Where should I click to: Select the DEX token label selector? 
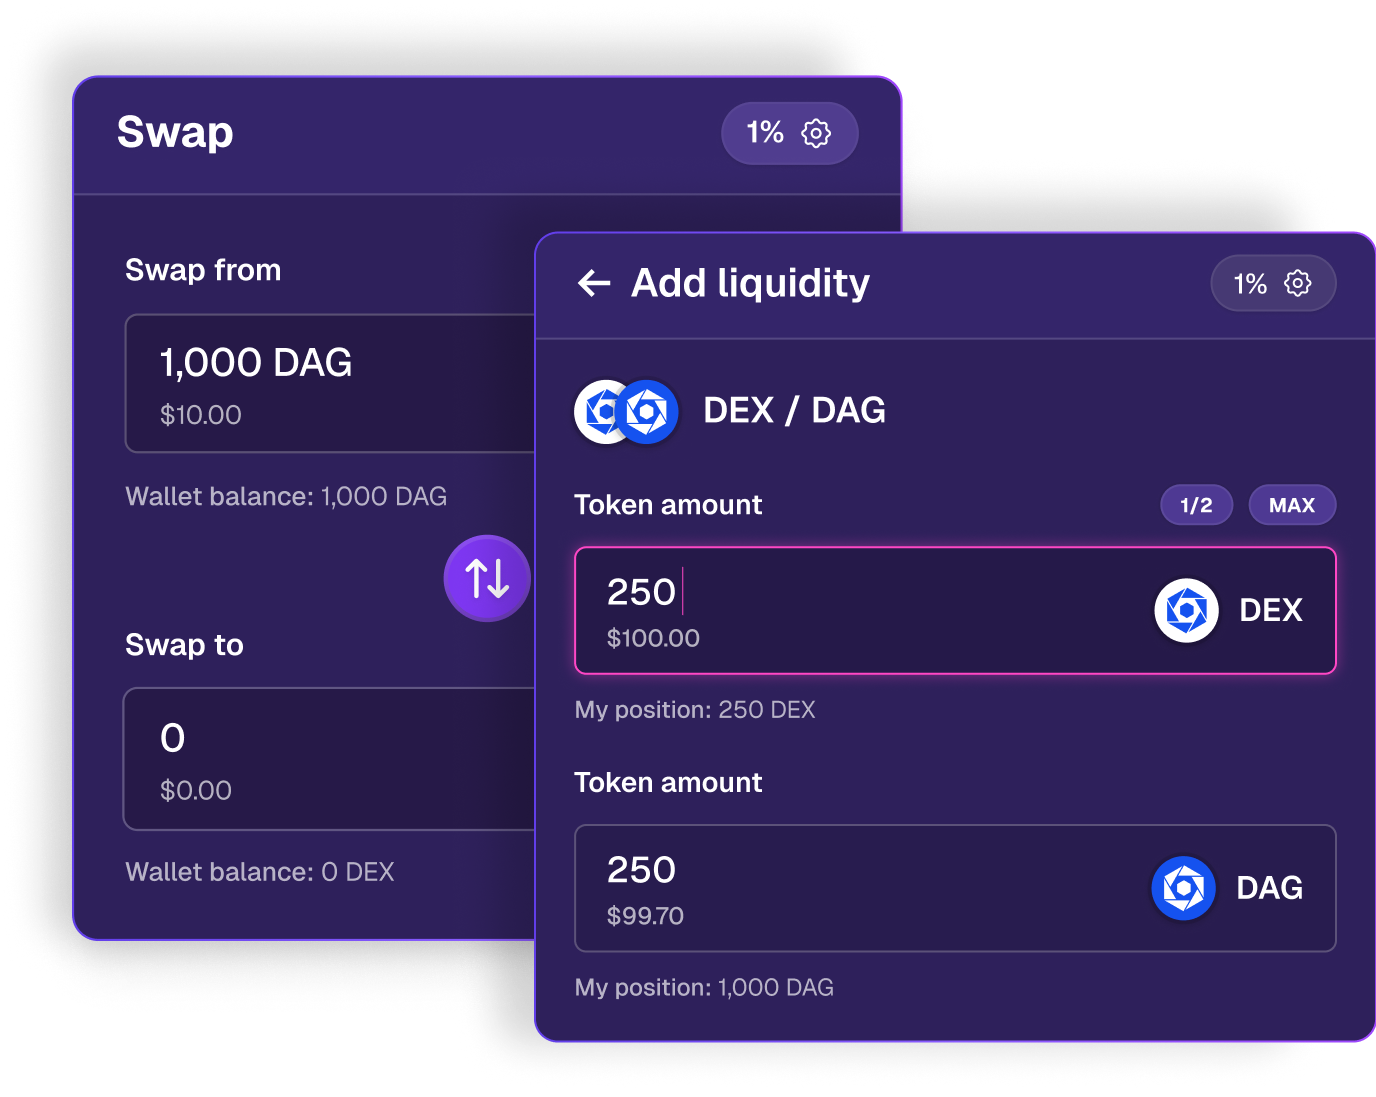[1271, 610]
